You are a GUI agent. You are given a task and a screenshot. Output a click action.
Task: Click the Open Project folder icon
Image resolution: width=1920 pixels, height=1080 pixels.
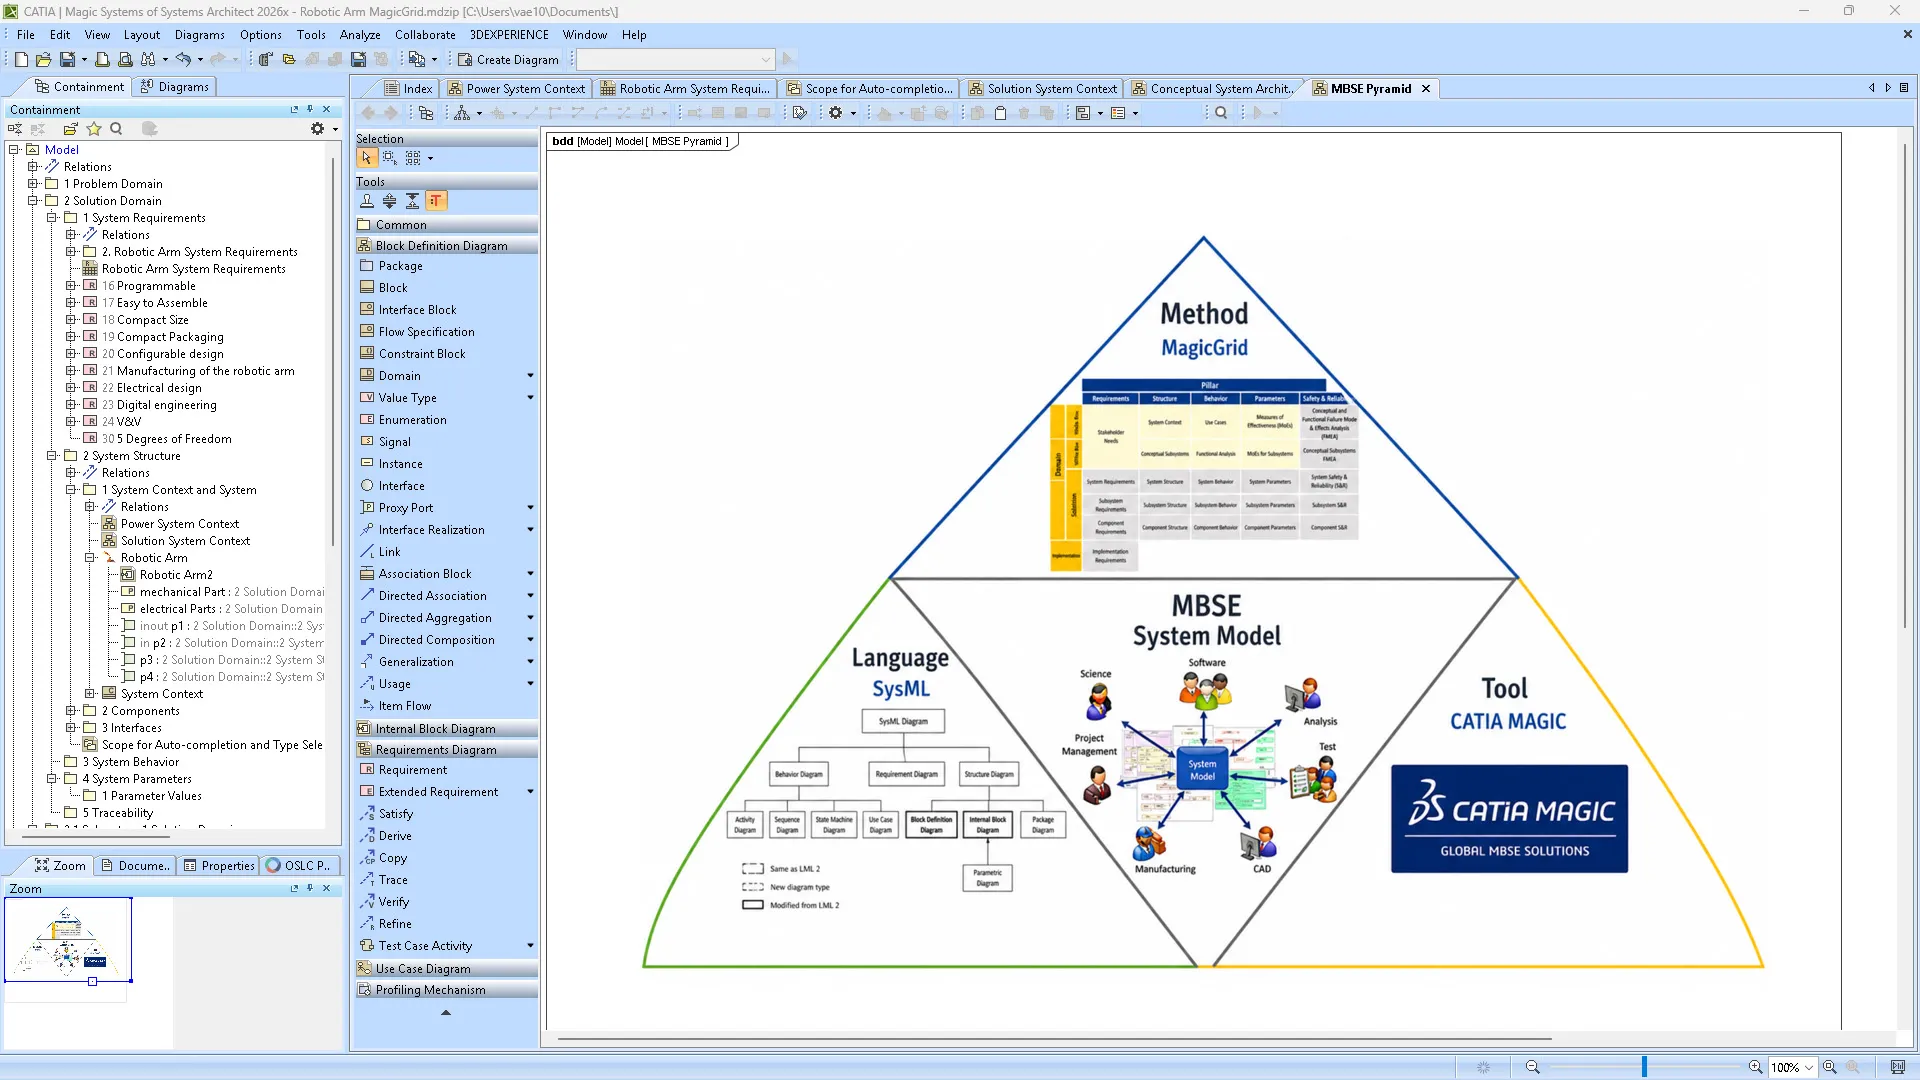tap(43, 60)
